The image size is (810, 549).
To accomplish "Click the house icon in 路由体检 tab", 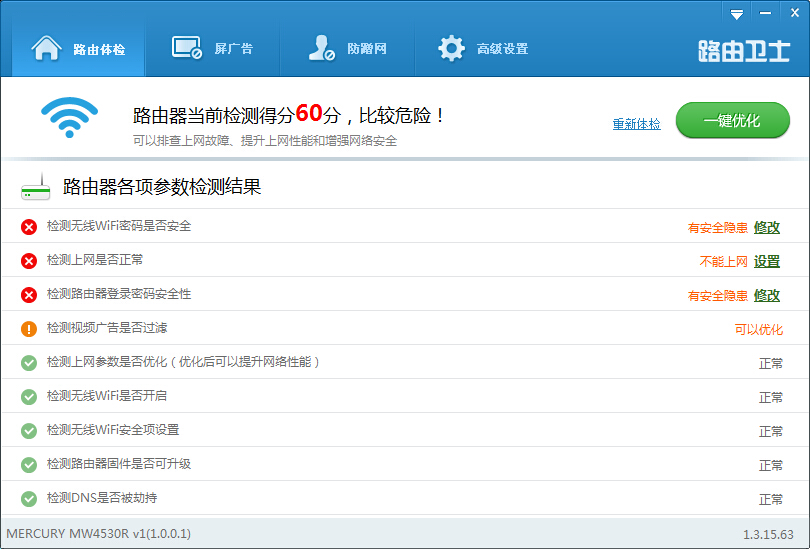I will pos(47,48).
